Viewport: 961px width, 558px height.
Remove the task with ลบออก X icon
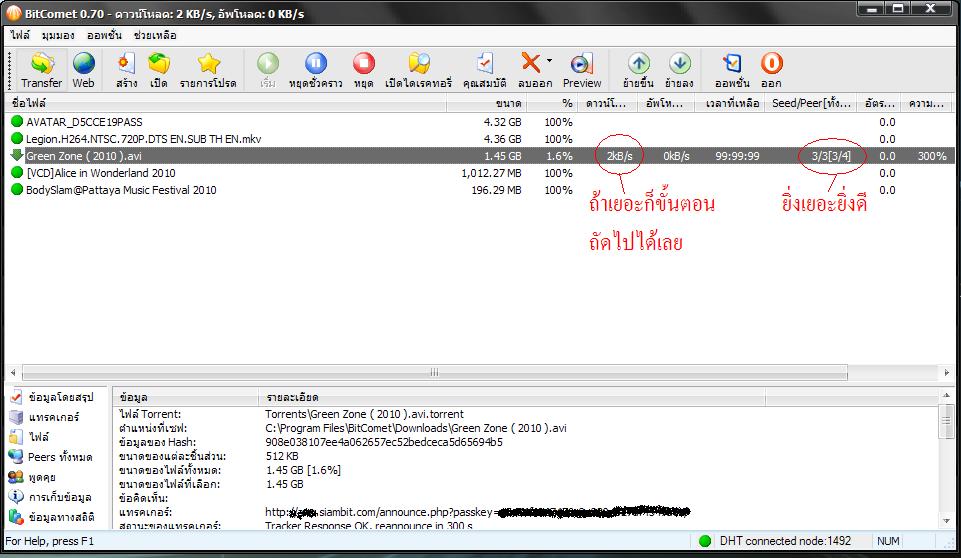[x=531, y=63]
